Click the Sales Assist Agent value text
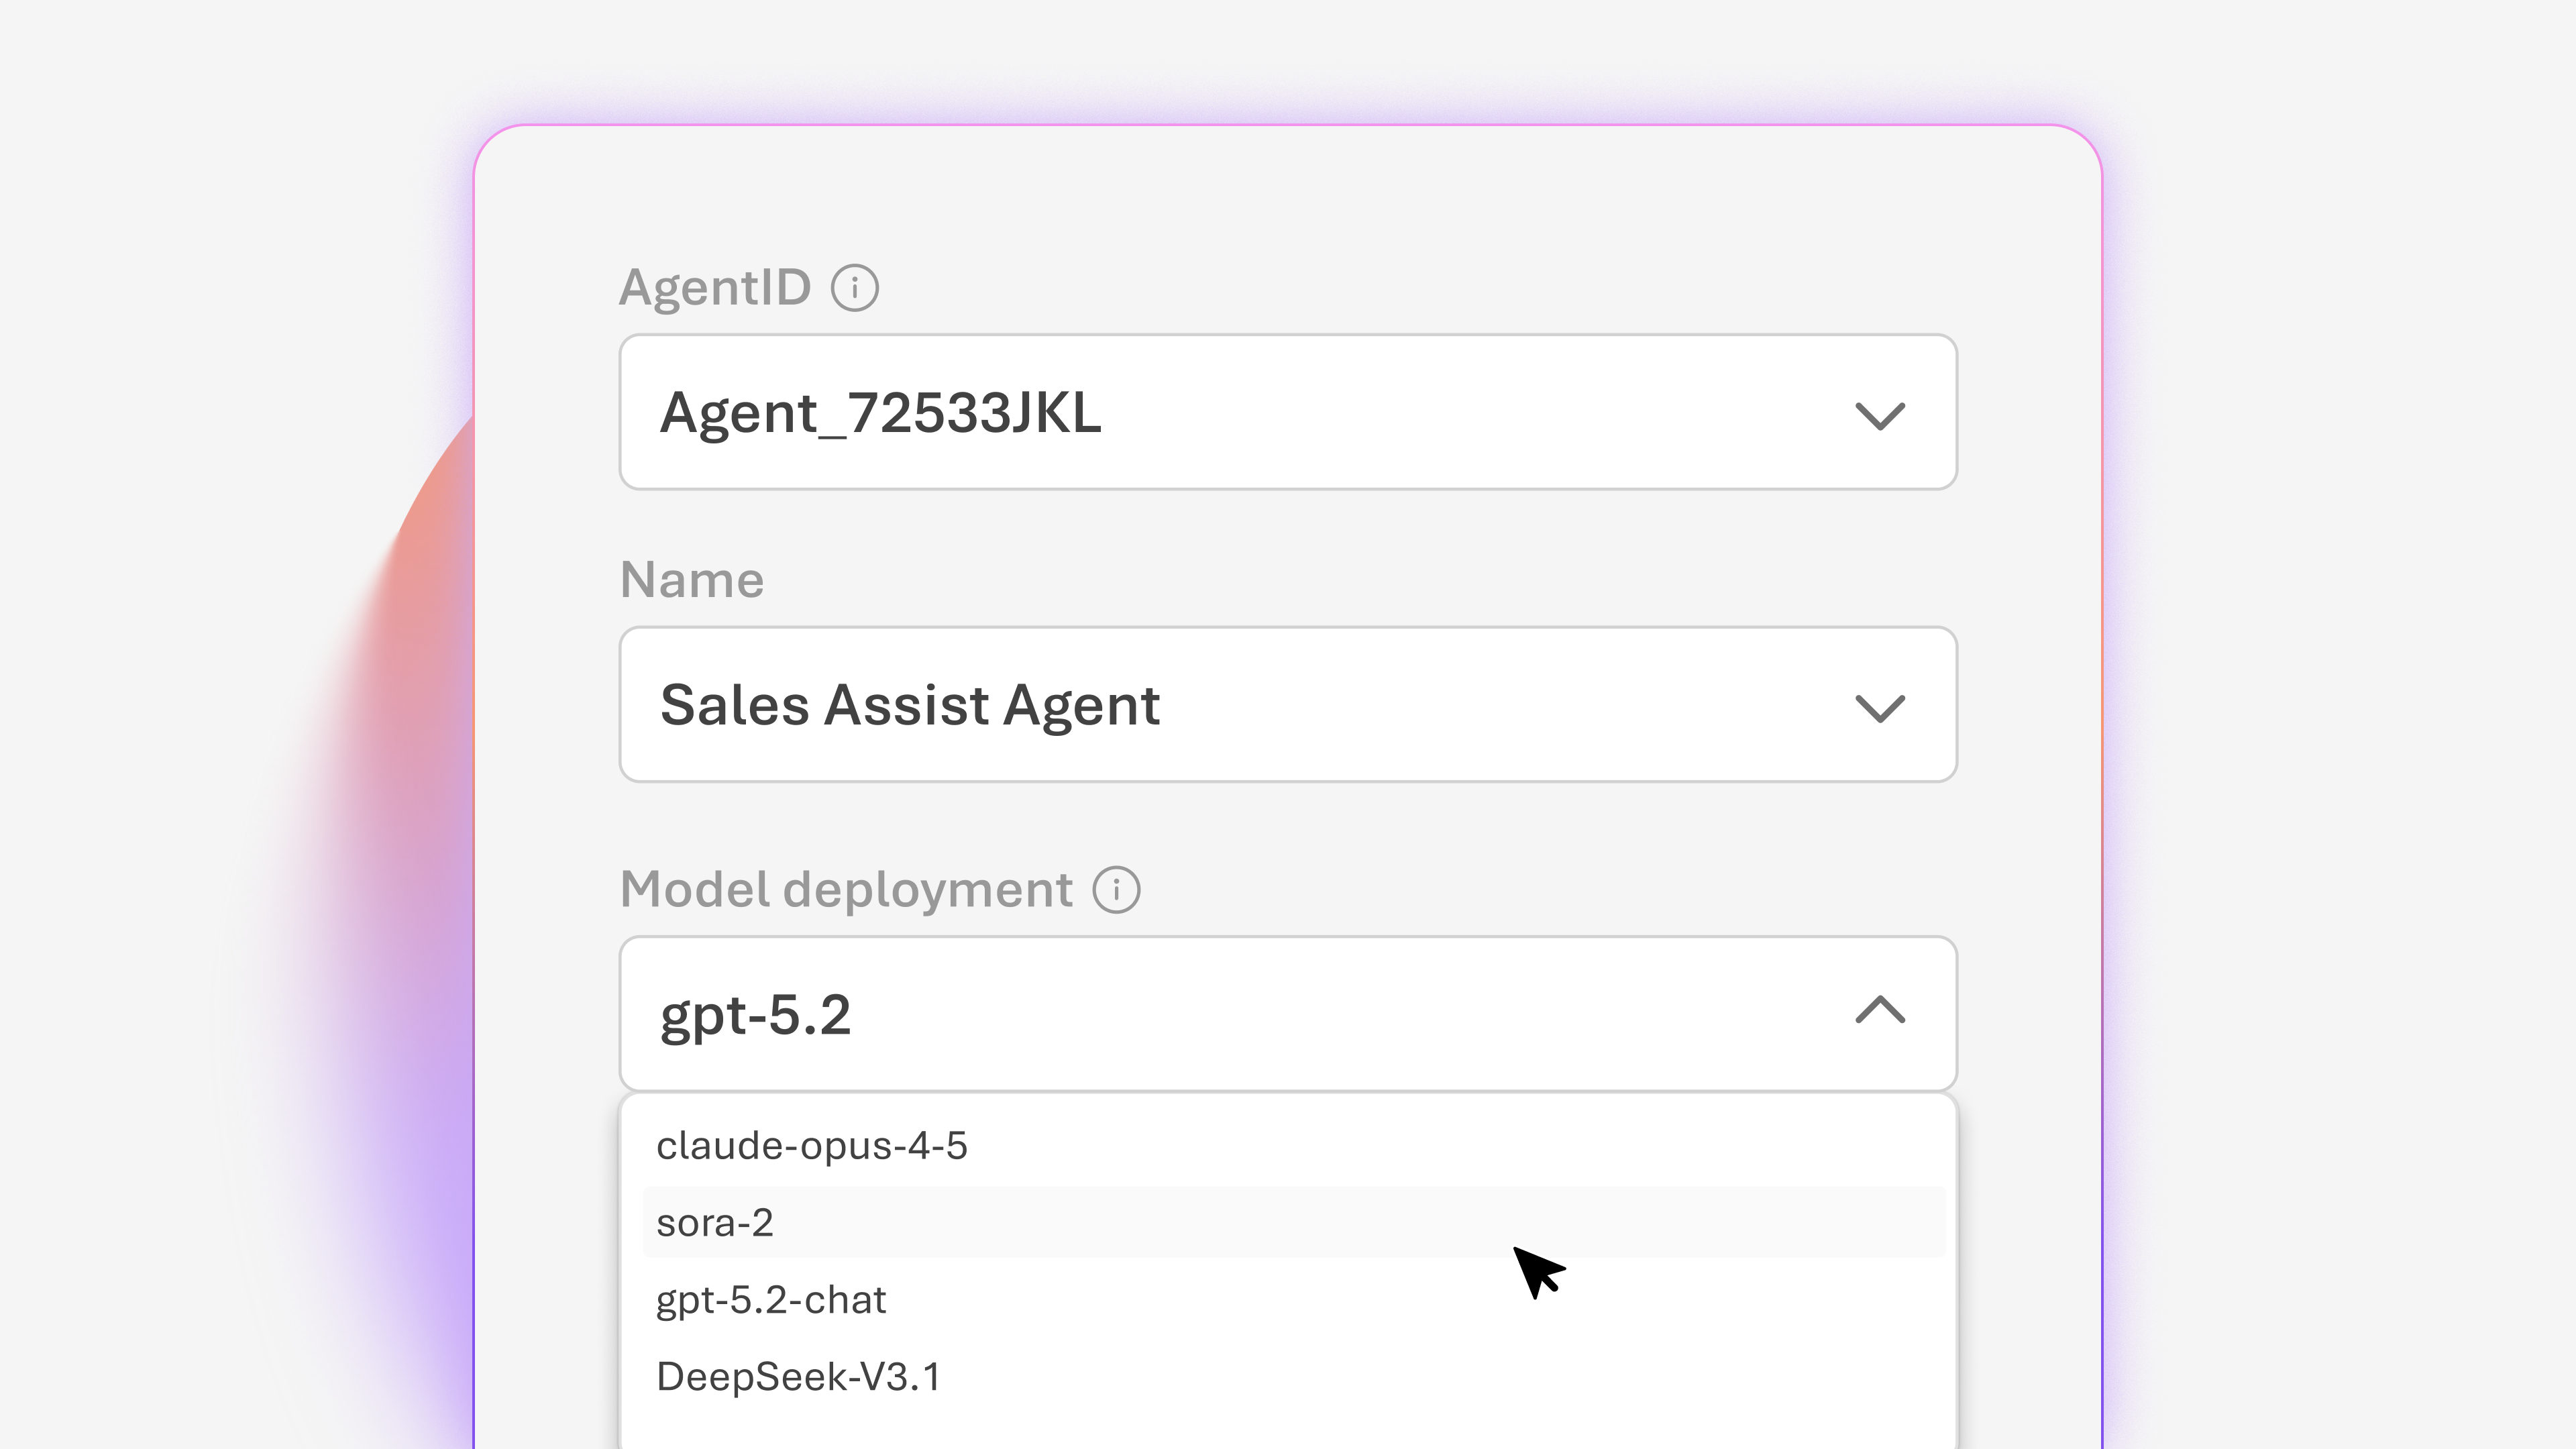The height and width of the screenshot is (1449, 2576). click(910, 705)
